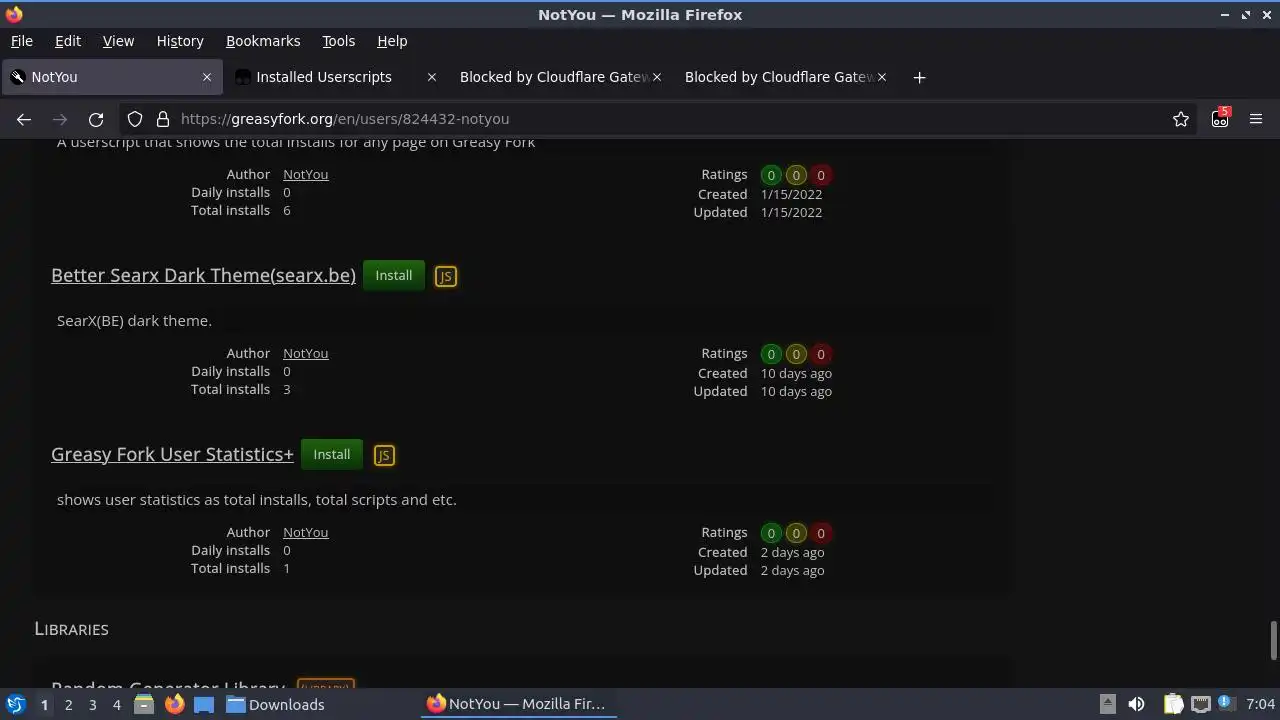
Task: Close the NotYou tab
Action: click(207, 77)
